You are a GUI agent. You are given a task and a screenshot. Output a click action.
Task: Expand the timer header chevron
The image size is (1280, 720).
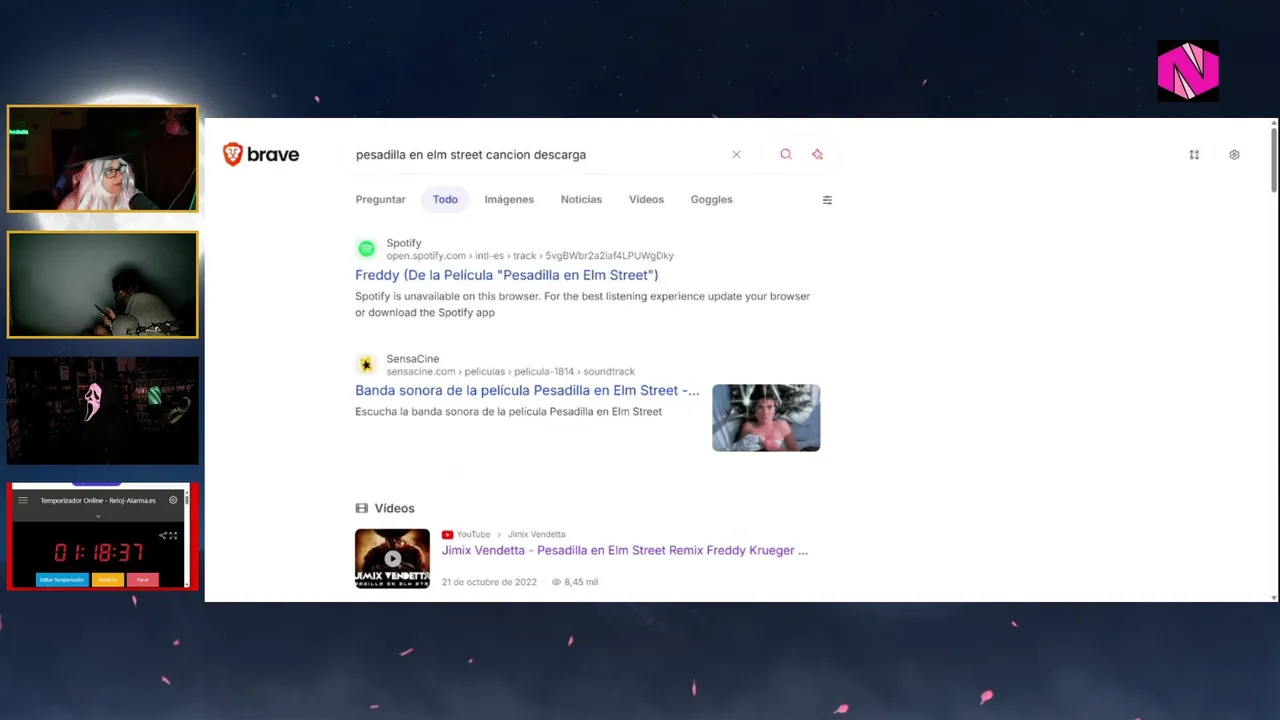98,516
